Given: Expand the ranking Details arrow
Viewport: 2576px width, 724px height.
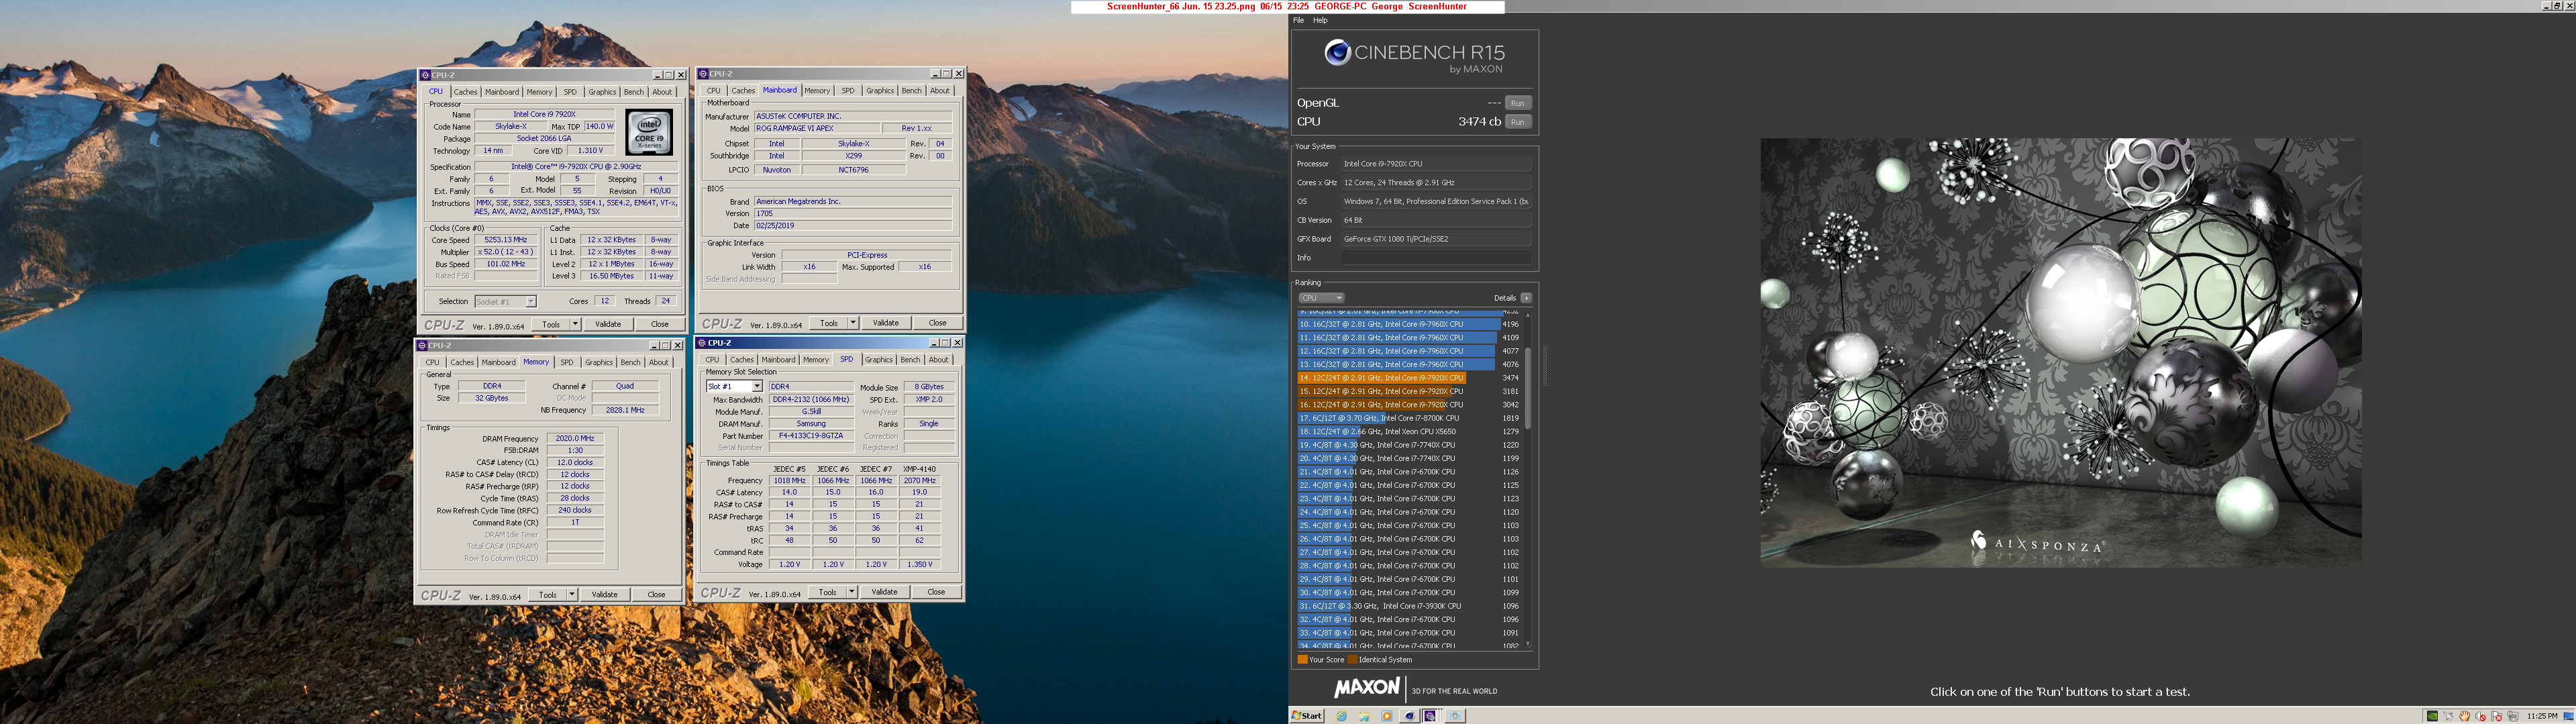Looking at the screenshot, I should (x=1526, y=298).
